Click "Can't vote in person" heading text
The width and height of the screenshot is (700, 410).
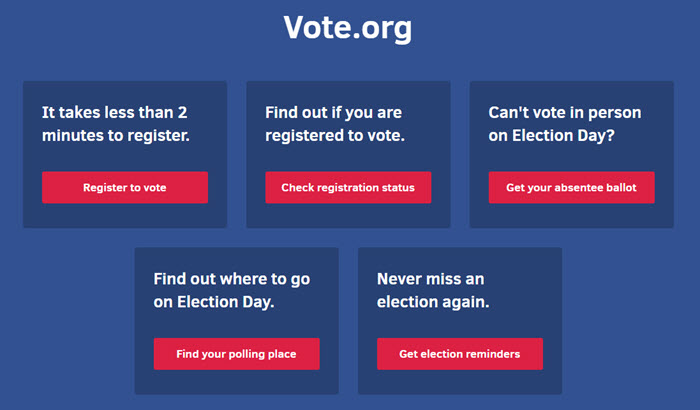tap(565, 112)
